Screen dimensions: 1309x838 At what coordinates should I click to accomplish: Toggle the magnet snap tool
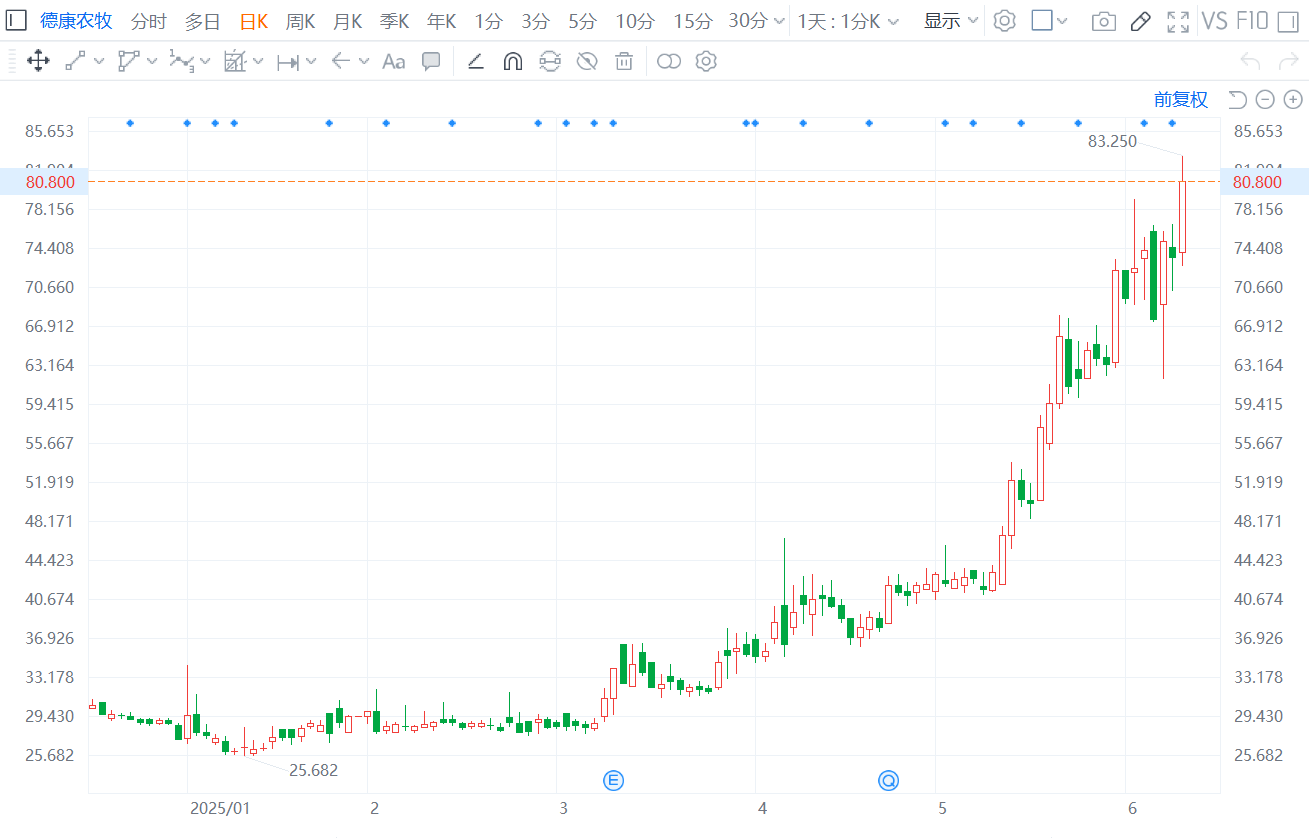(x=512, y=62)
